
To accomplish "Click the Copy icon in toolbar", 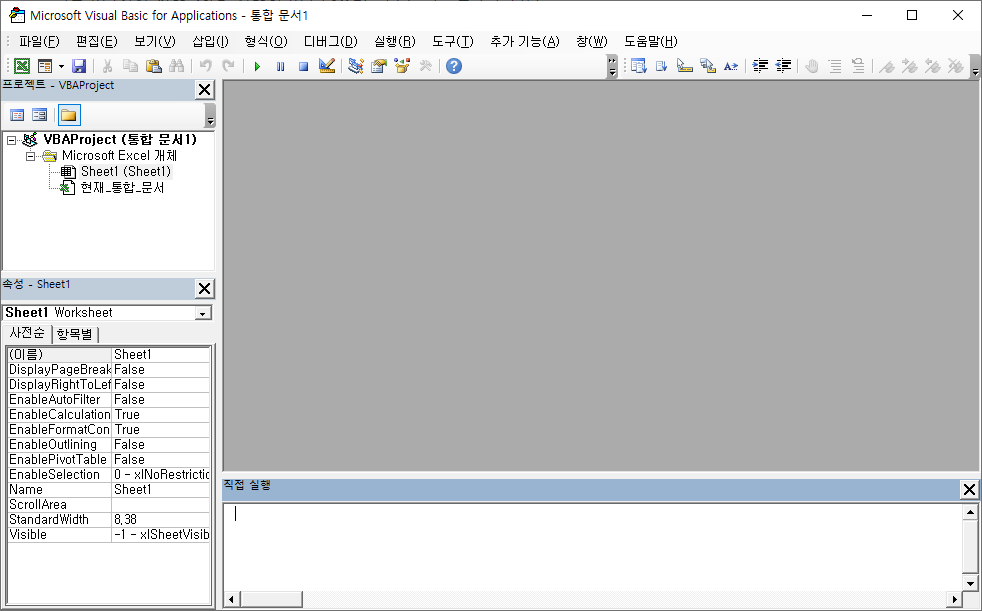I will pyautogui.click(x=130, y=66).
